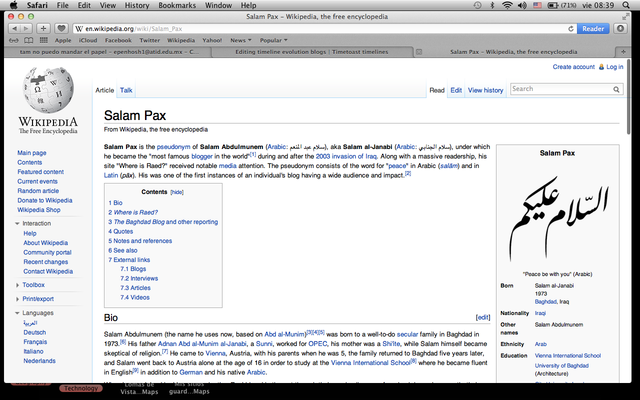Open Spotlight search in the menu bar
The width and height of the screenshot is (640, 400).
click(x=626, y=5)
